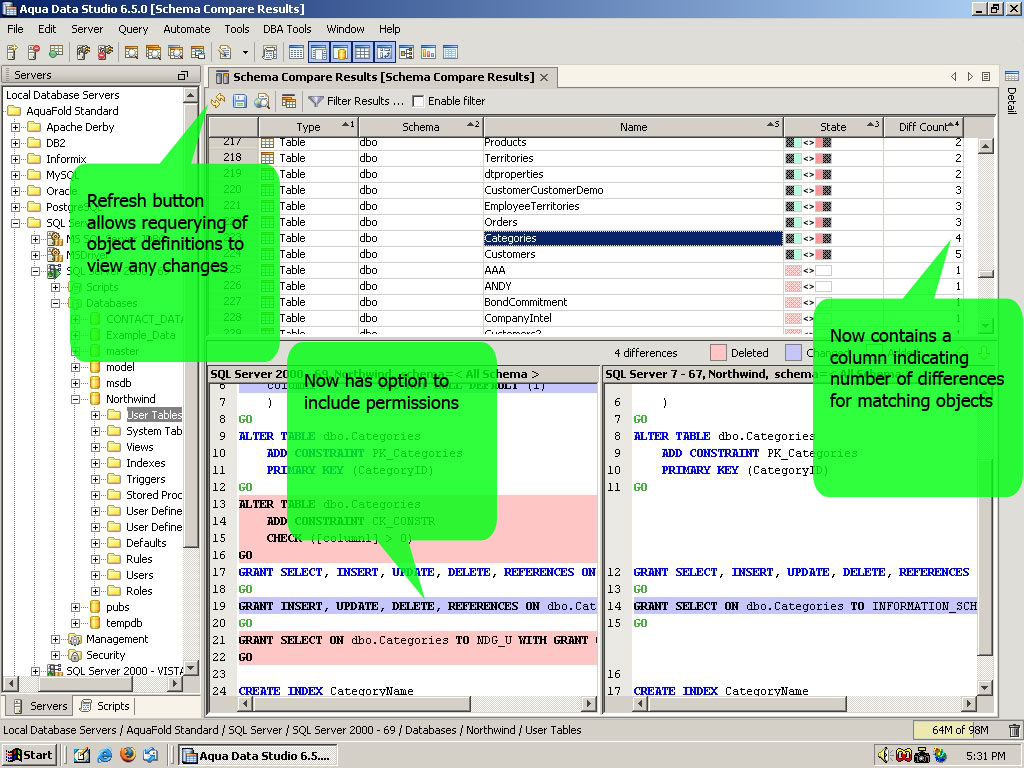Click the Firefox quick launch icon
The image size is (1024, 768).
(x=128, y=755)
